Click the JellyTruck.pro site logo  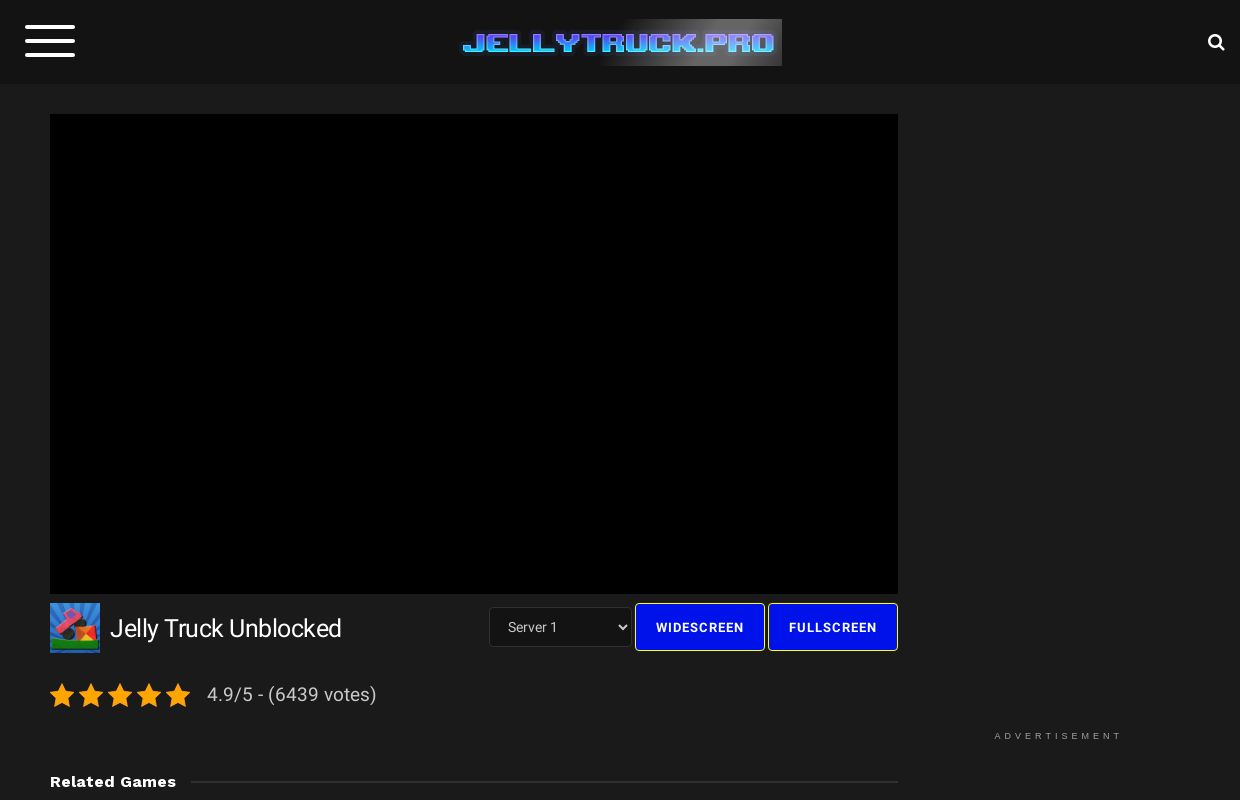pyautogui.click(x=620, y=42)
